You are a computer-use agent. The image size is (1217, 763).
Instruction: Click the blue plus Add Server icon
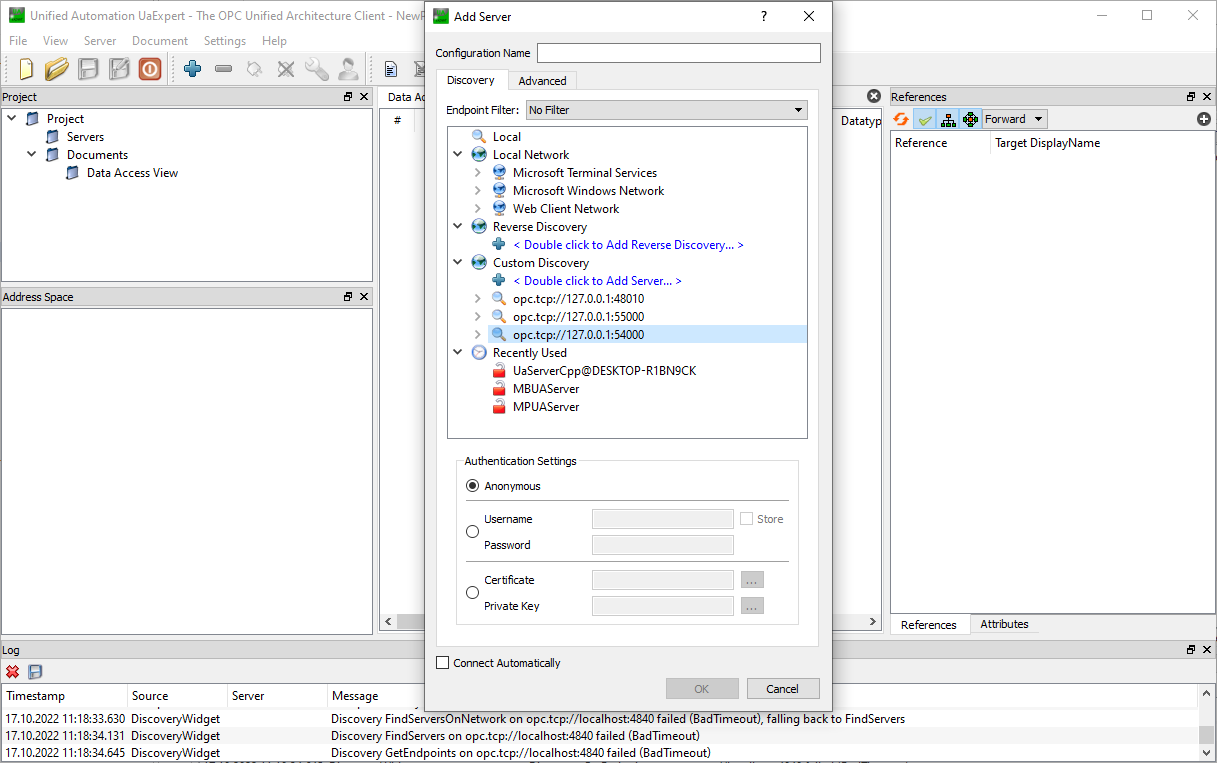coord(193,69)
